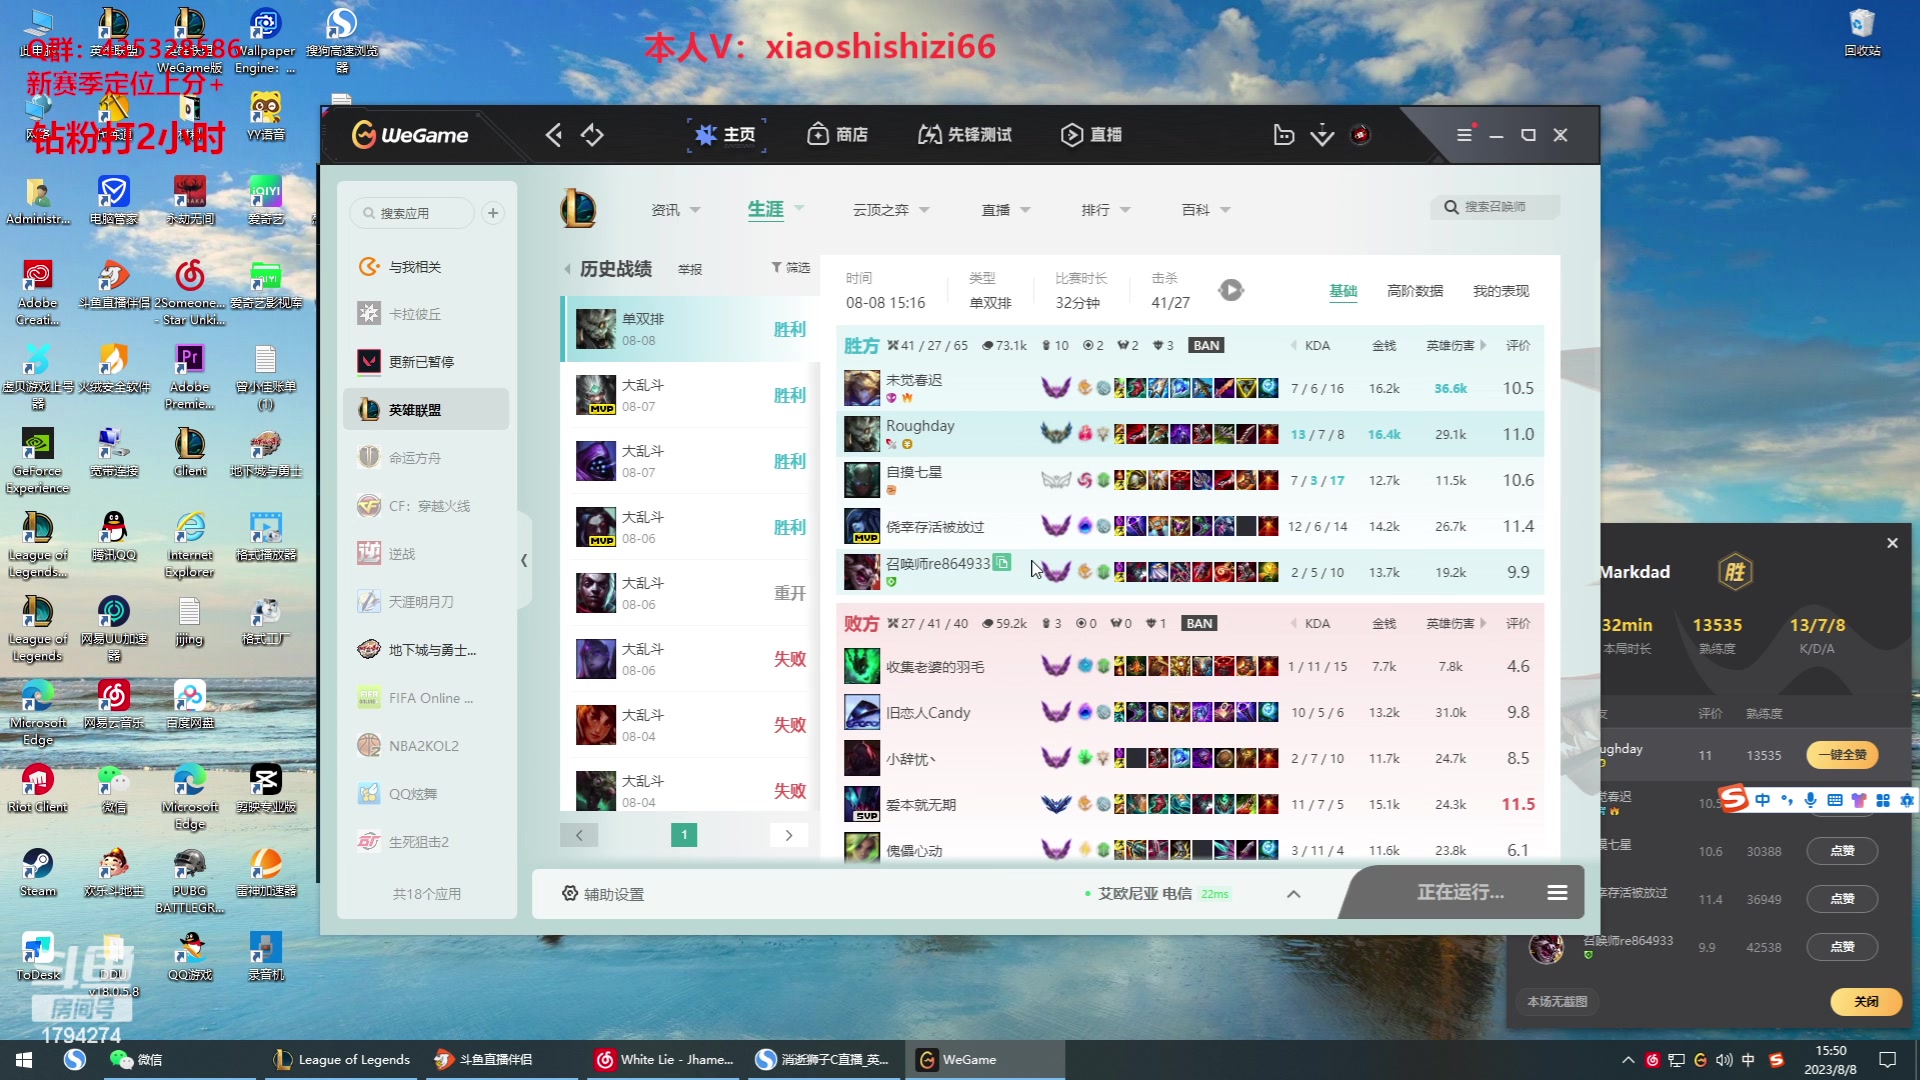The image size is (1920, 1080).
Task: Copy the 召唤师re864933 name icon
Action: tap(1002, 563)
